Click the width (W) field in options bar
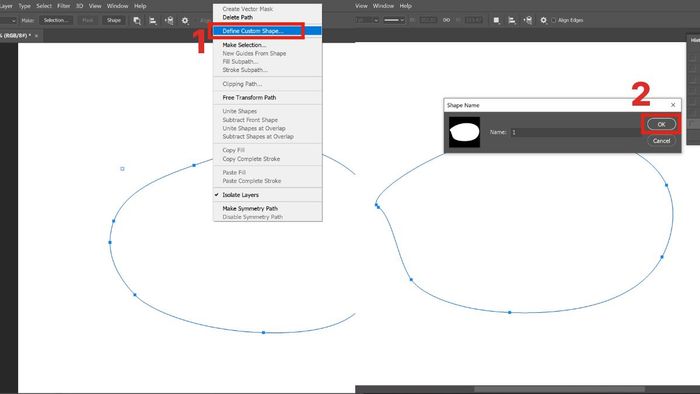 tap(428, 20)
